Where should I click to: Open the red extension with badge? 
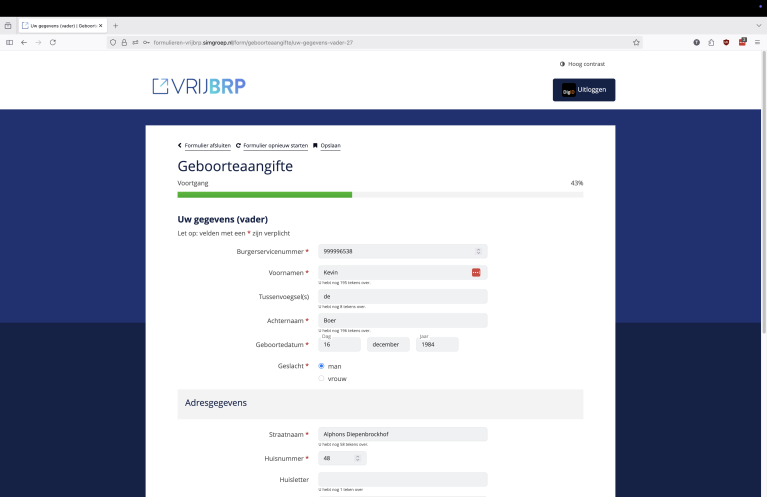click(x=743, y=42)
